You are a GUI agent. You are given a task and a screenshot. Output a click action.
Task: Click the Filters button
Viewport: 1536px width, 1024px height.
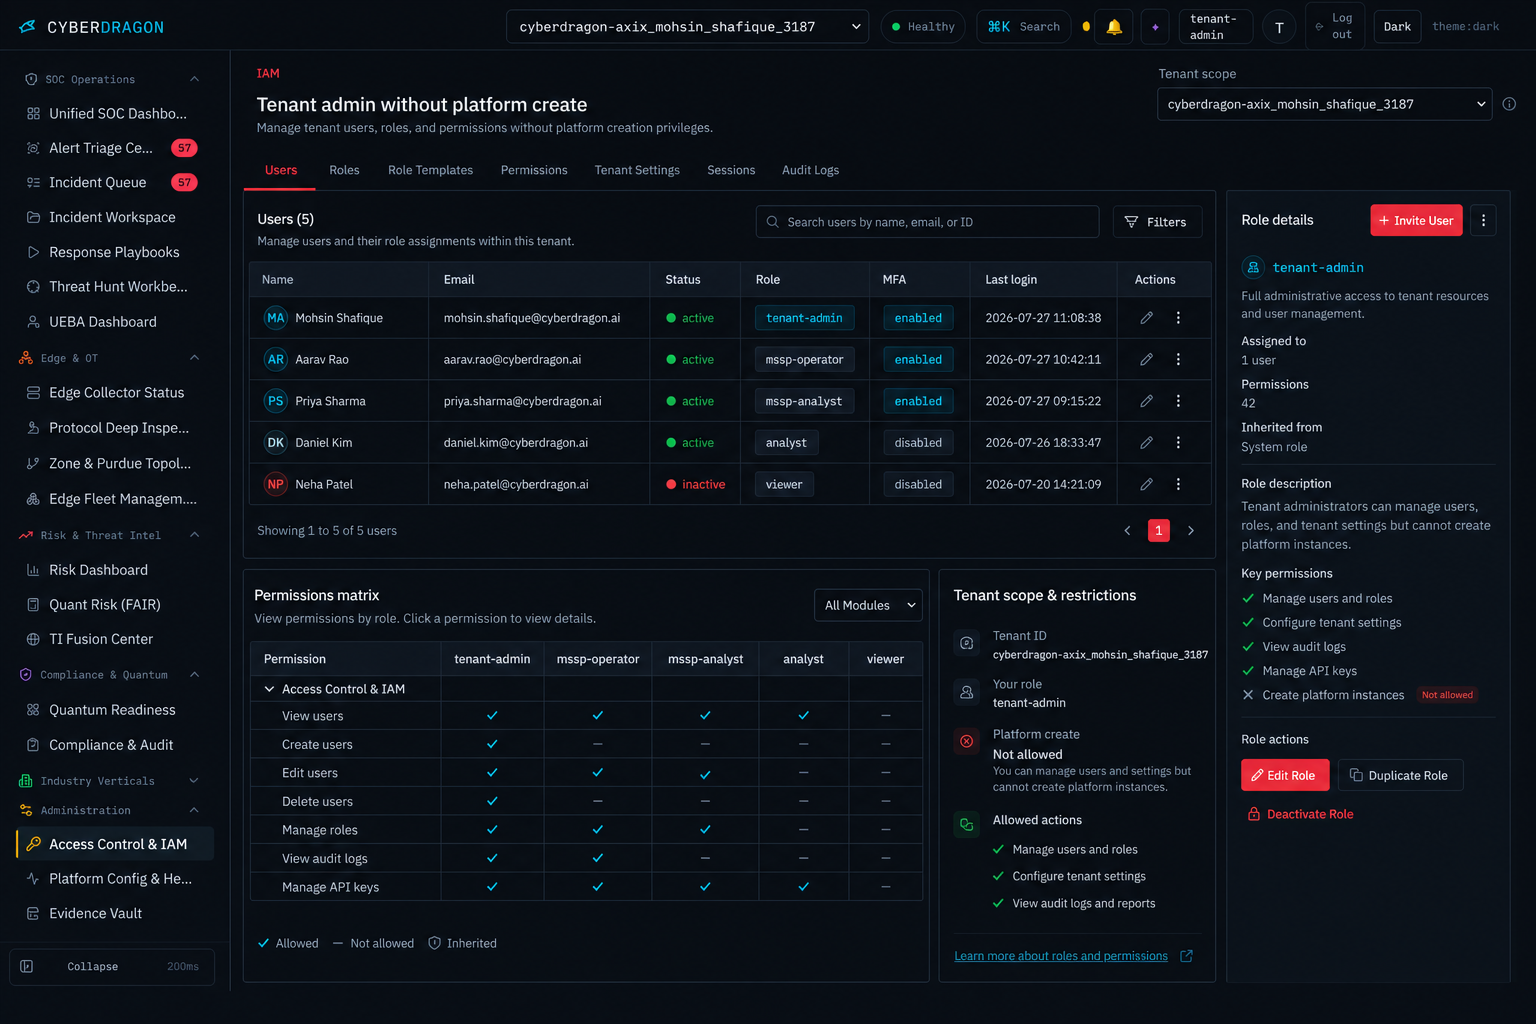coord(1157,222)
